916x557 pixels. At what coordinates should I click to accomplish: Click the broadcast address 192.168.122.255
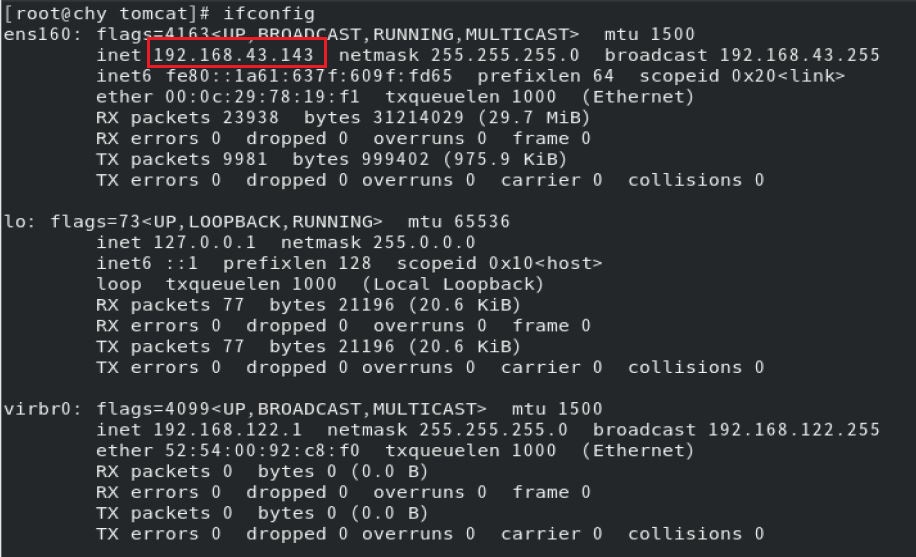[793, 430]
